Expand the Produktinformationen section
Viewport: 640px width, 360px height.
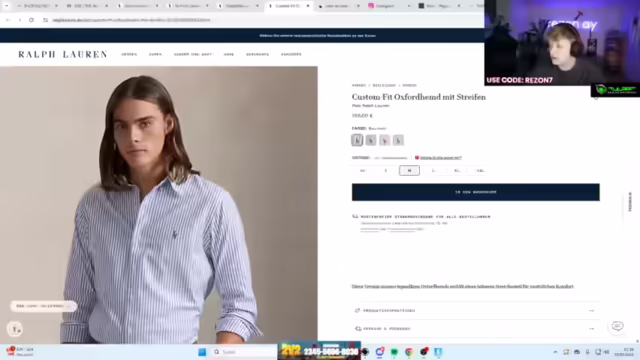pos(476,311)
